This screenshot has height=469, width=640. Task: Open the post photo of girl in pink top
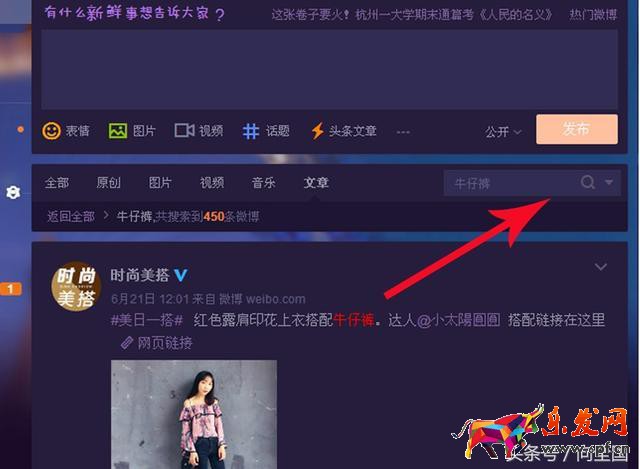pyautogui.click(x=194, y=414)
